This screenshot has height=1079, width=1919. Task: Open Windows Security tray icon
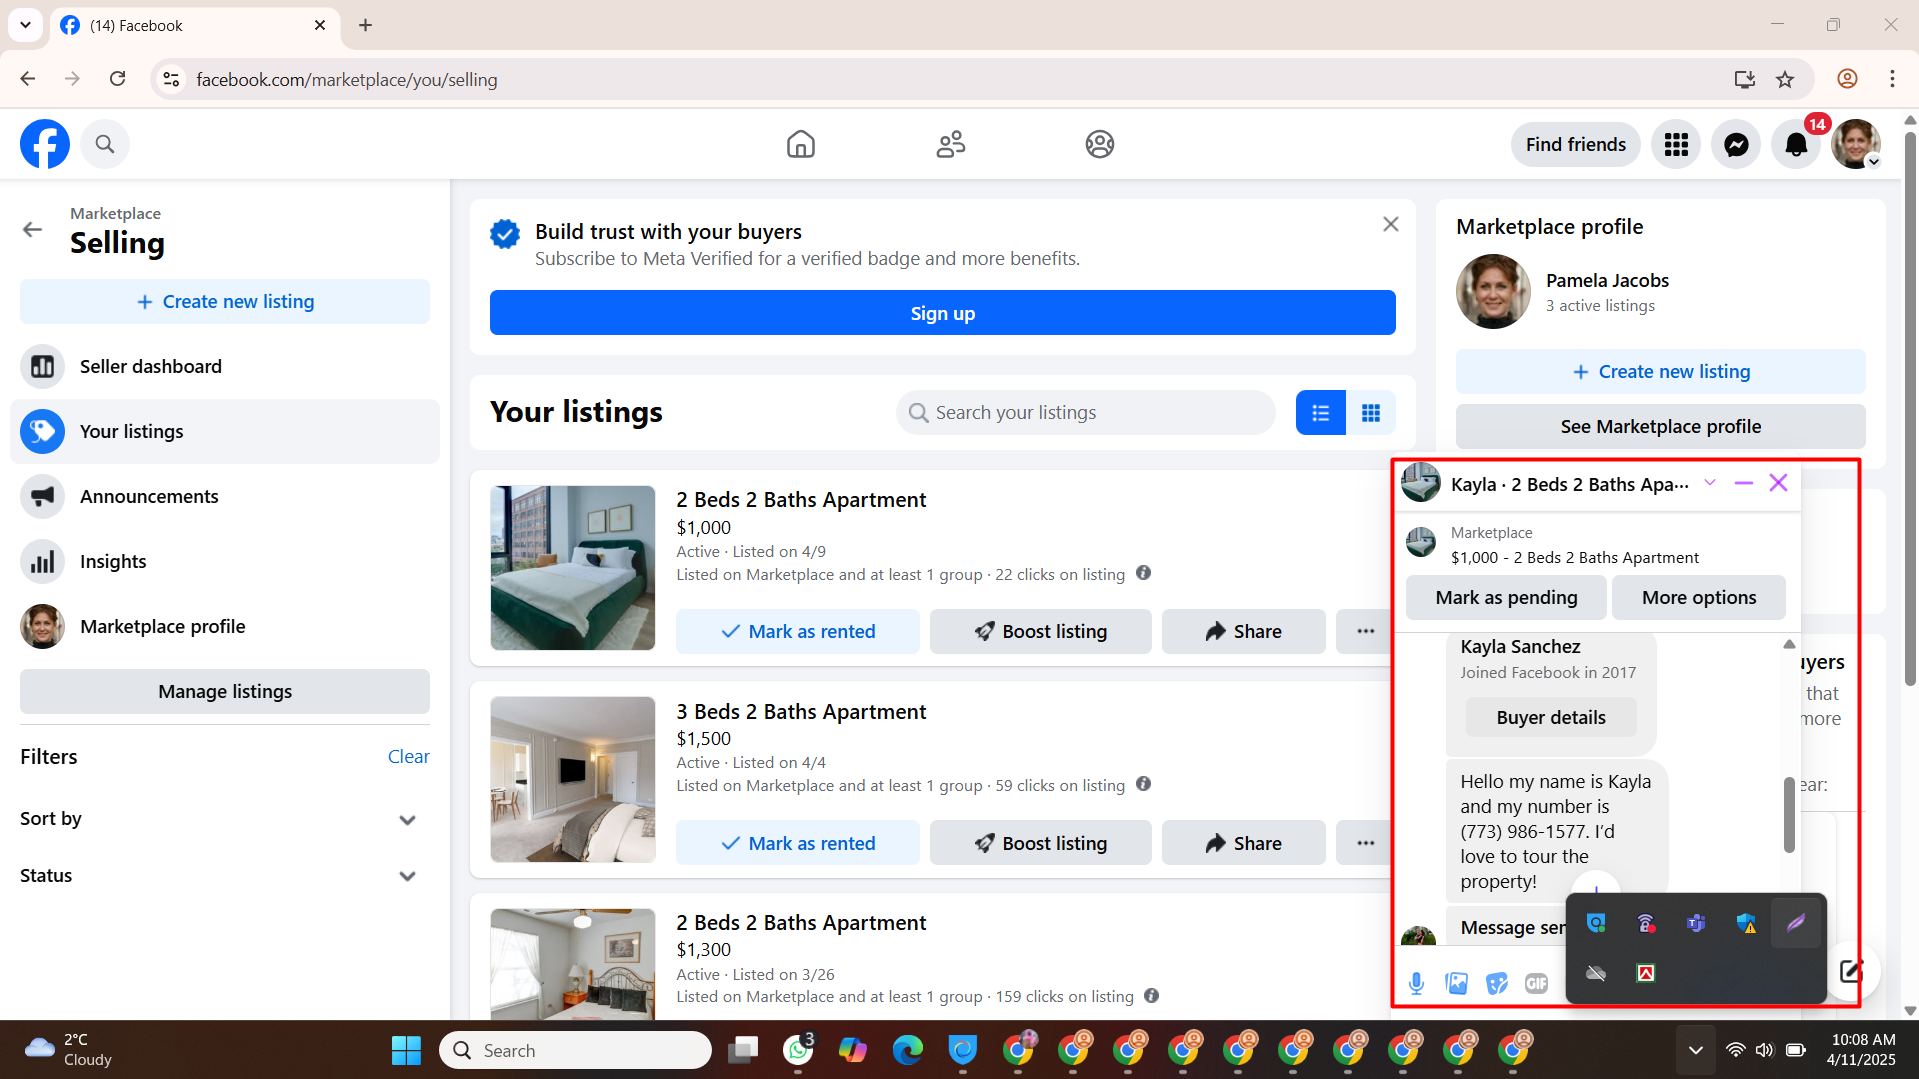pos(1746,923)
